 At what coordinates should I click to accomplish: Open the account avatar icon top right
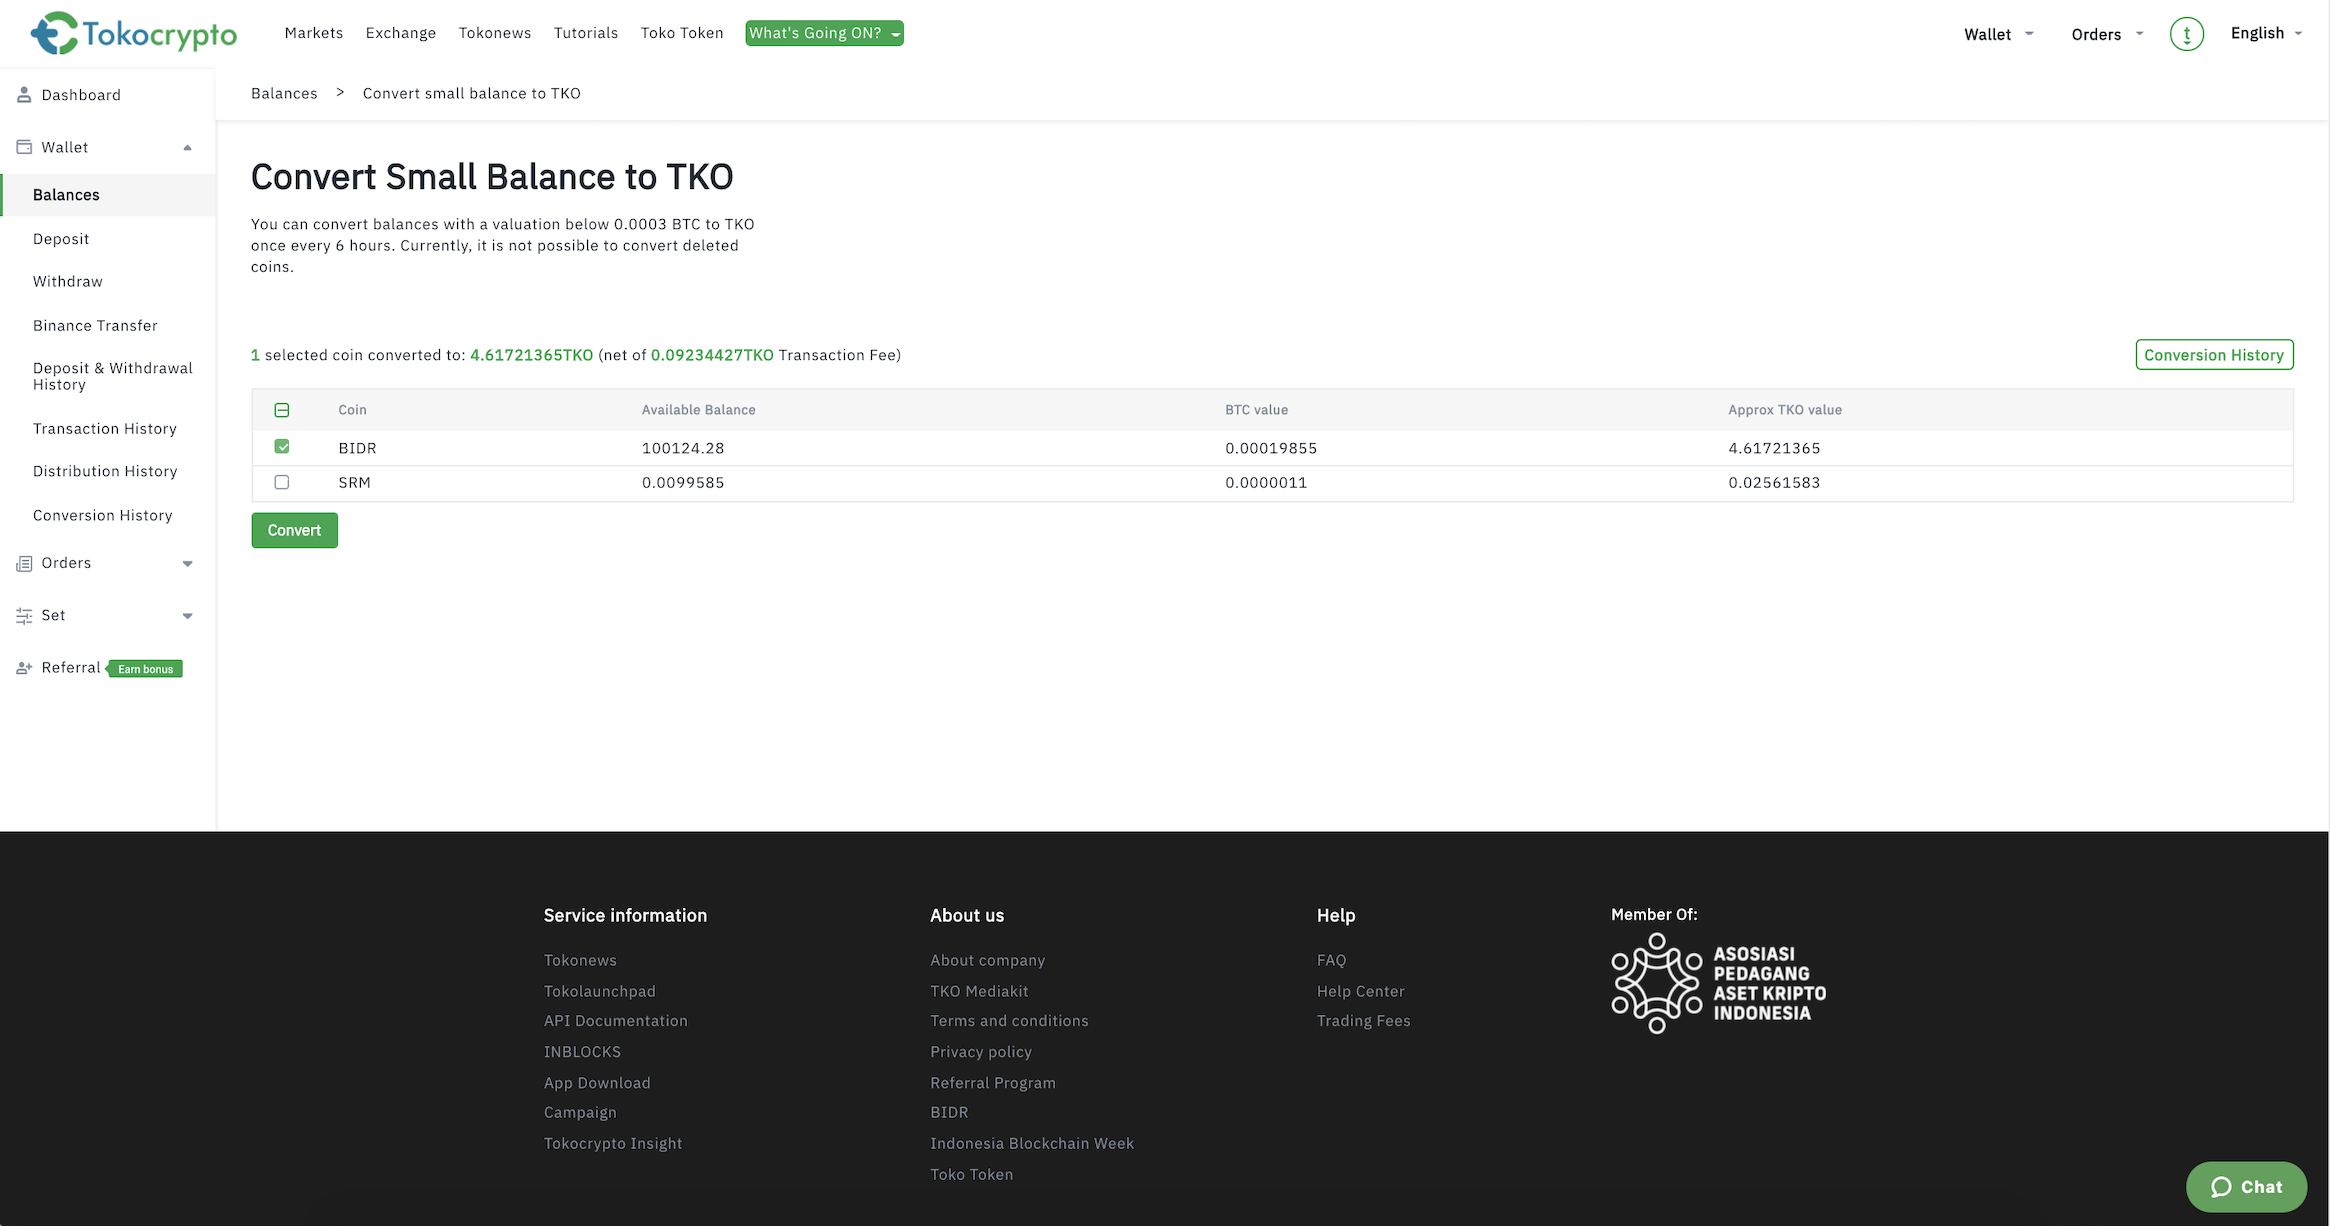(x=2187, y=33)
